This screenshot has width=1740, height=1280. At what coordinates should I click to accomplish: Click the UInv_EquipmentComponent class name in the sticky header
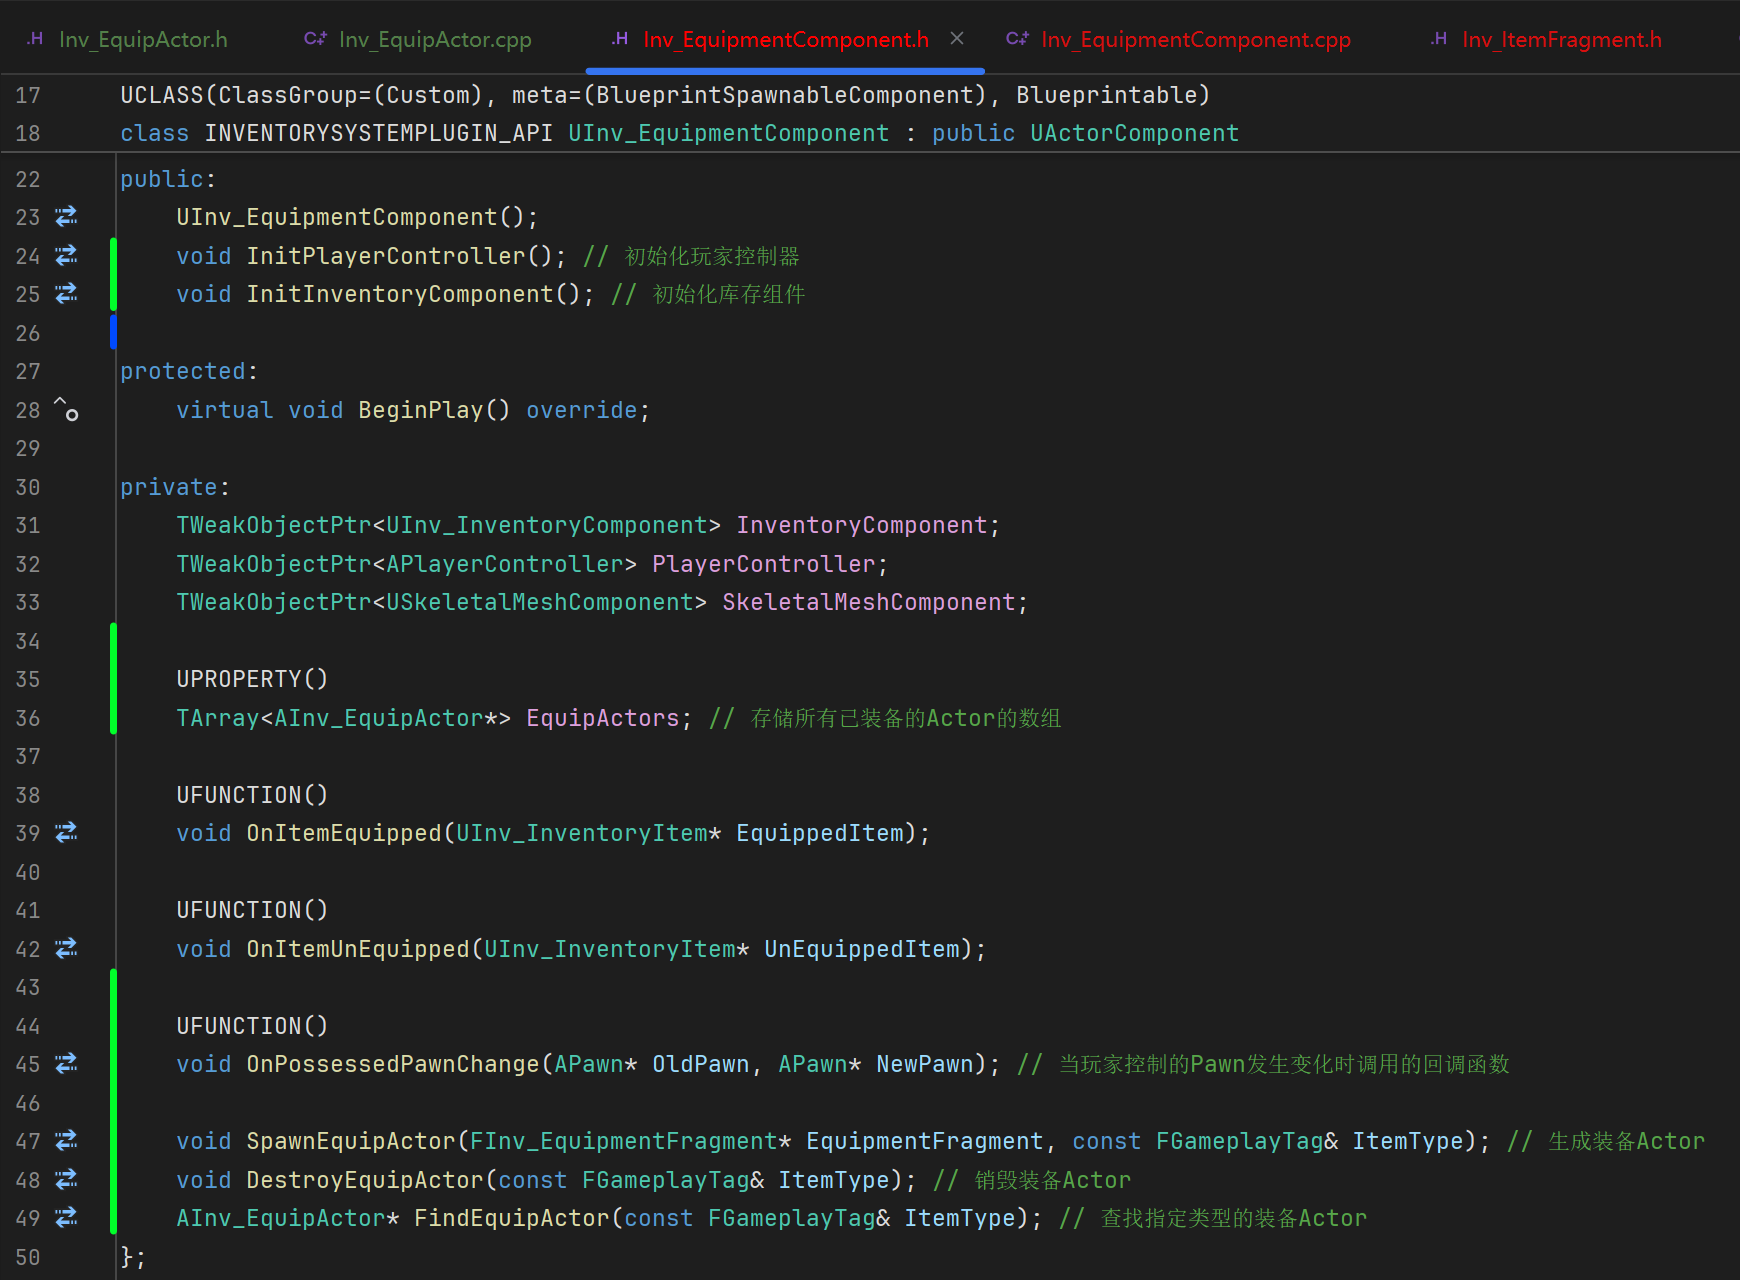728,133
